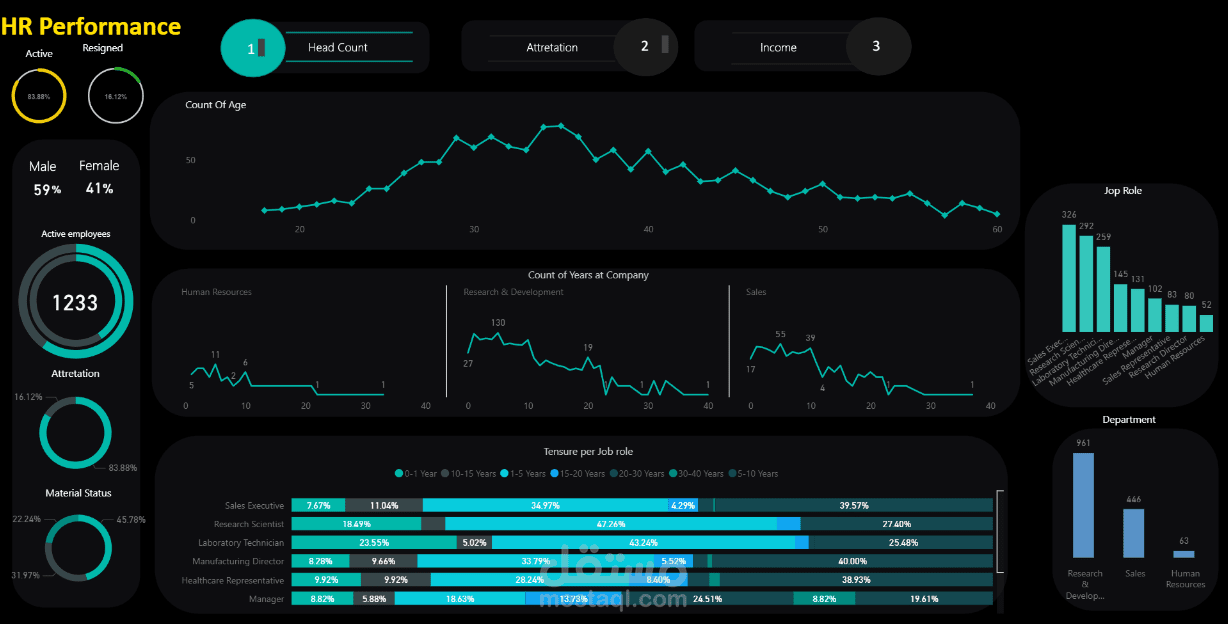Click the HR Performance title
Viewport: 1228px width, 624px height.
point(91,27)
